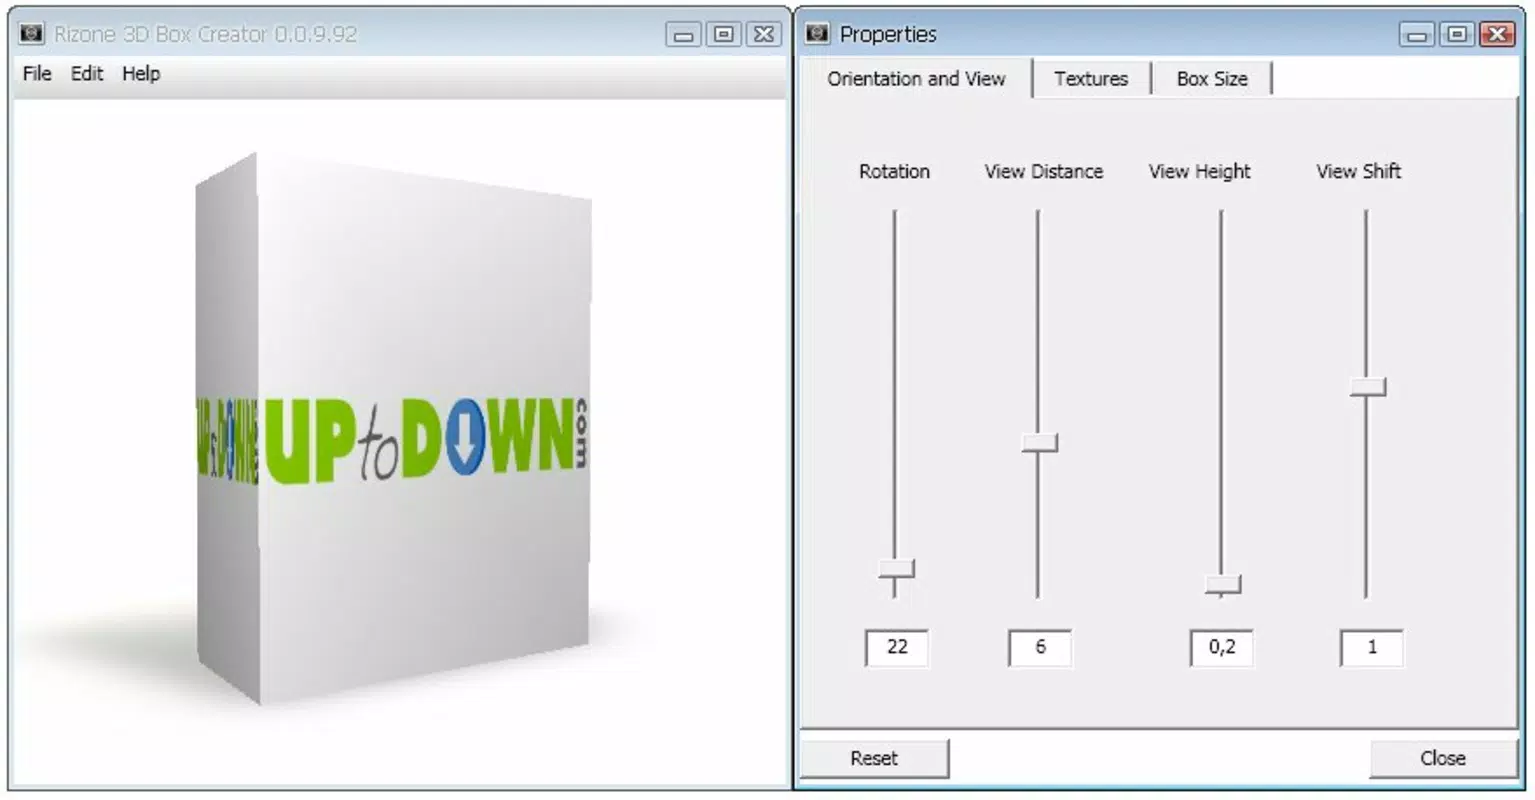Minimize the Rizone 3D Box Creator window
The width and height of the screenshot is (1535, 800).
pyautogui.click(x=683, y=35)
